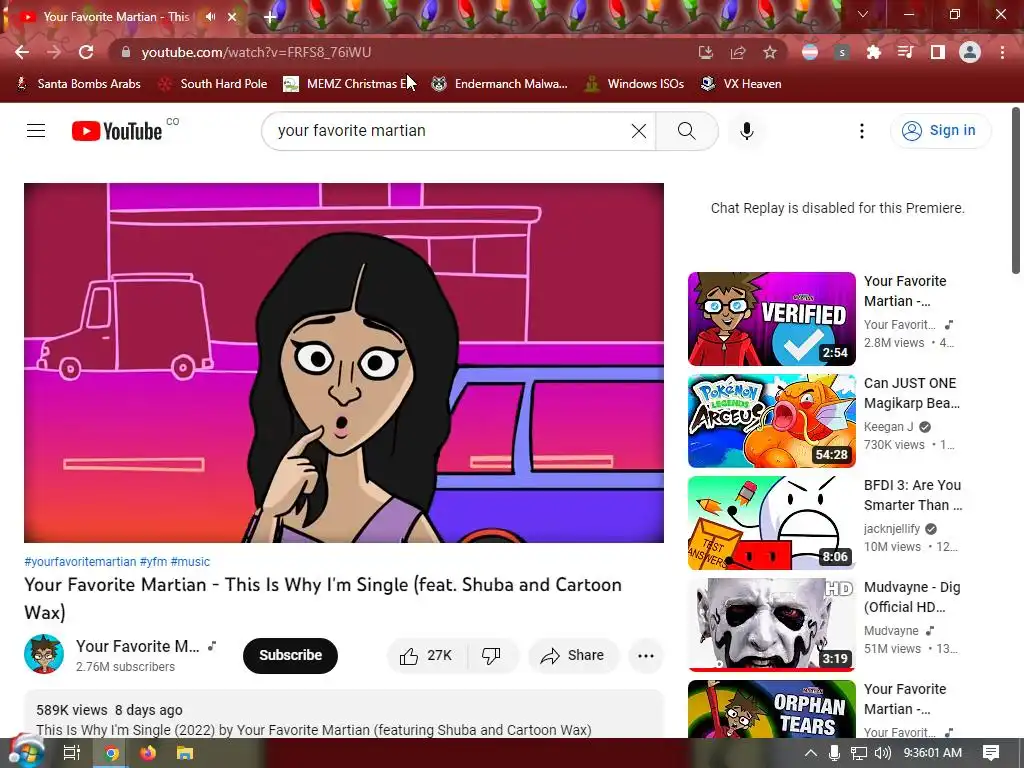This screenshot has height=768, width=1024.
Task: Dislike this video
Action: click(x=491, y=655)
